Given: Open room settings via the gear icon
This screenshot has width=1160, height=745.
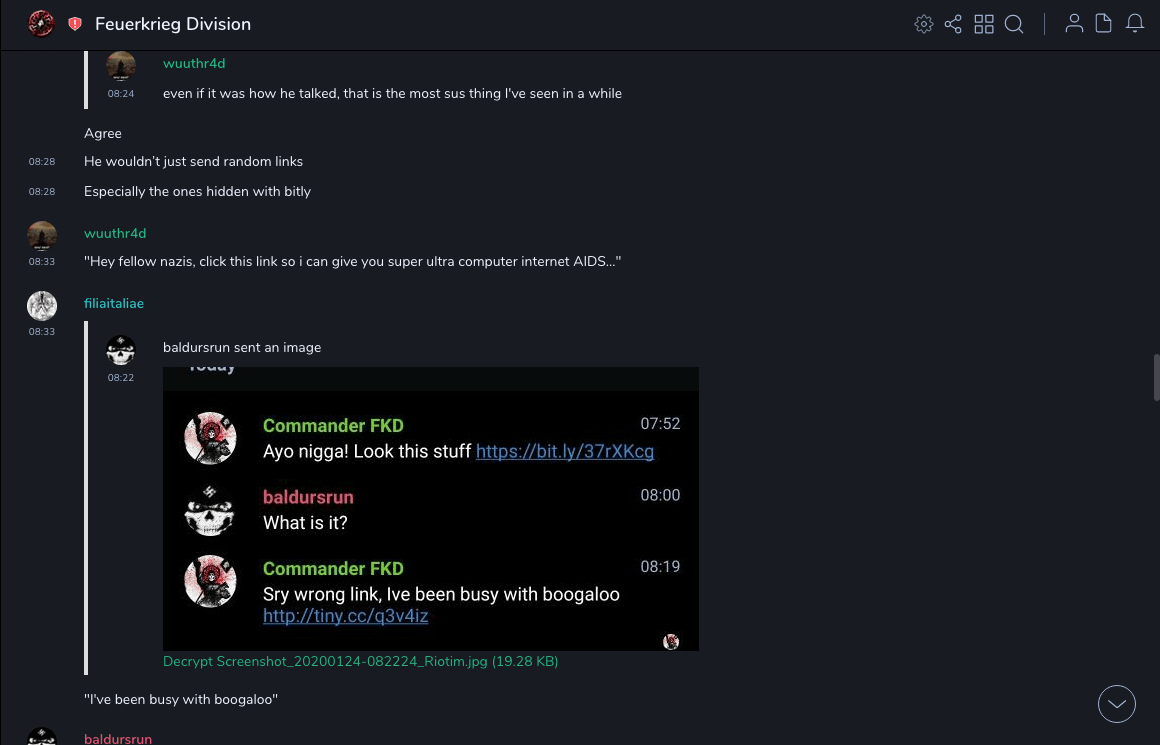Looking at the screenshot, I should 924,24.
